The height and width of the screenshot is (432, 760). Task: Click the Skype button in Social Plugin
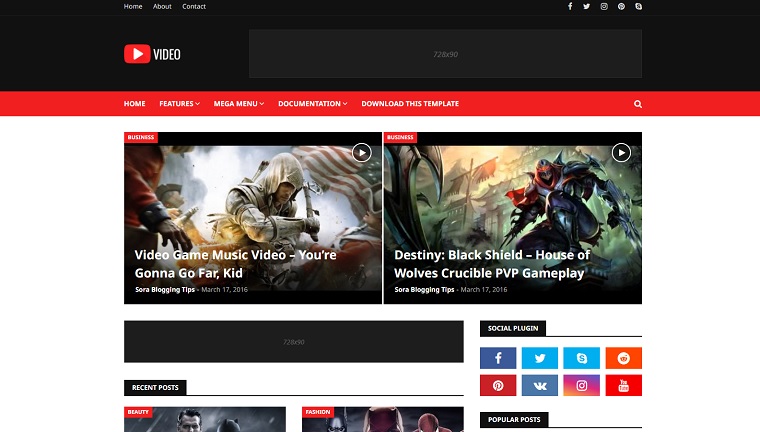point(581,358)
